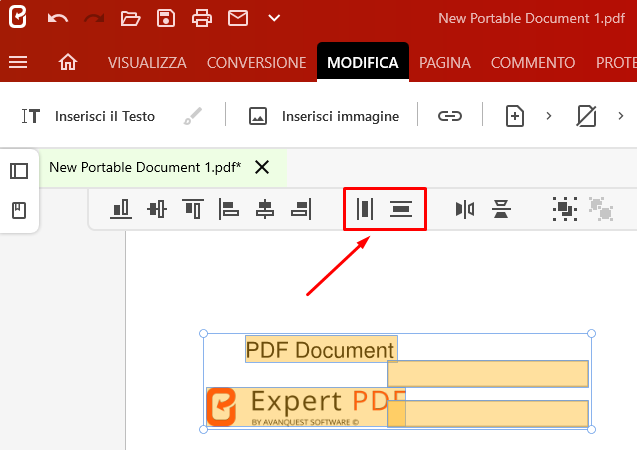
Task: Expand options next to crossed-out page icon
Action: coord(620,116)
